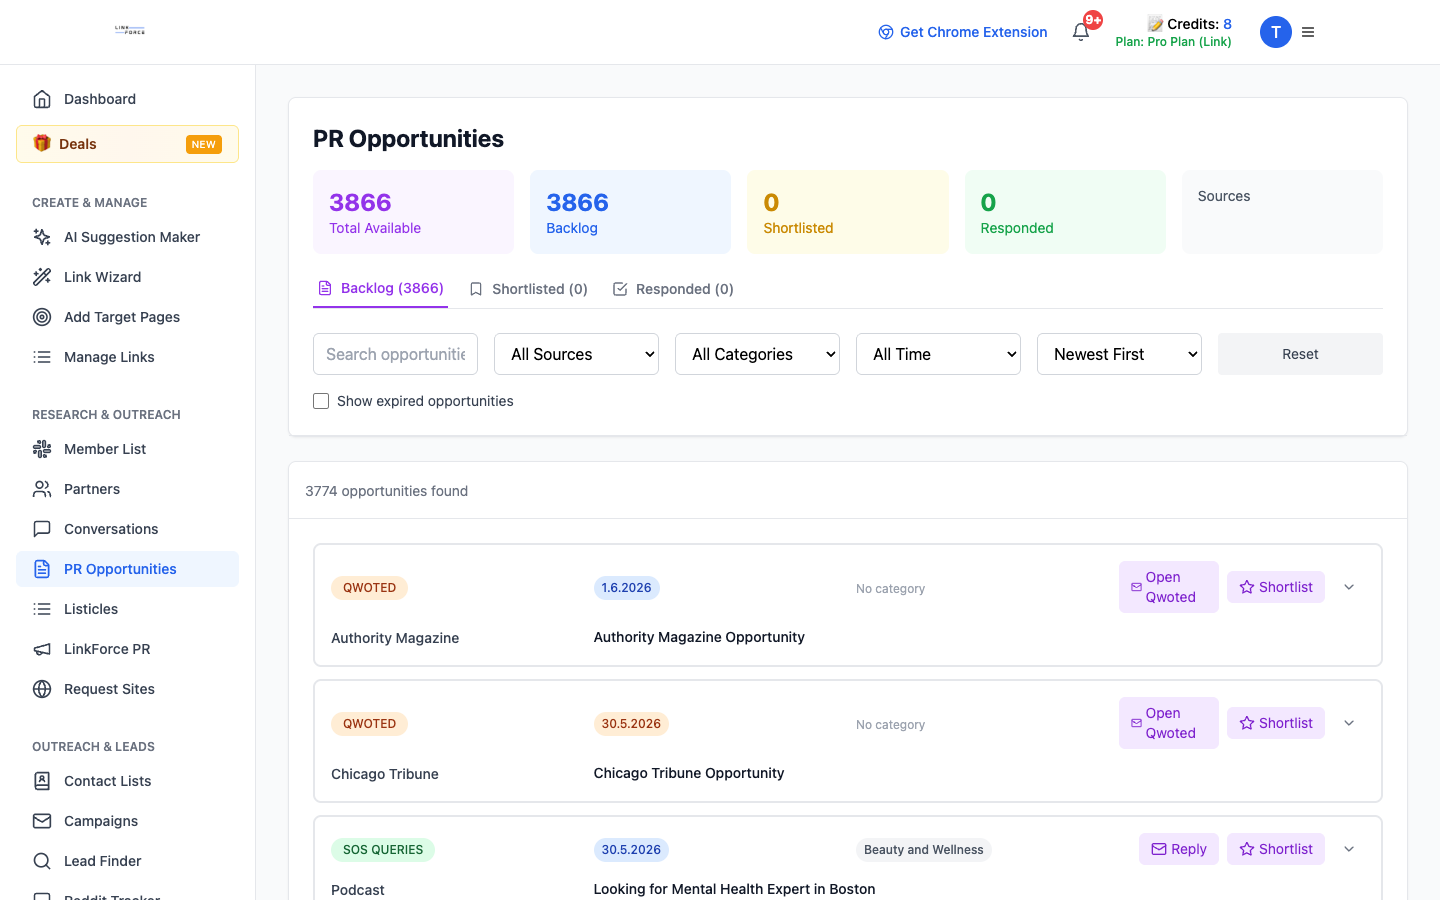Click the Shortlisted stat card

click(847, 212)
